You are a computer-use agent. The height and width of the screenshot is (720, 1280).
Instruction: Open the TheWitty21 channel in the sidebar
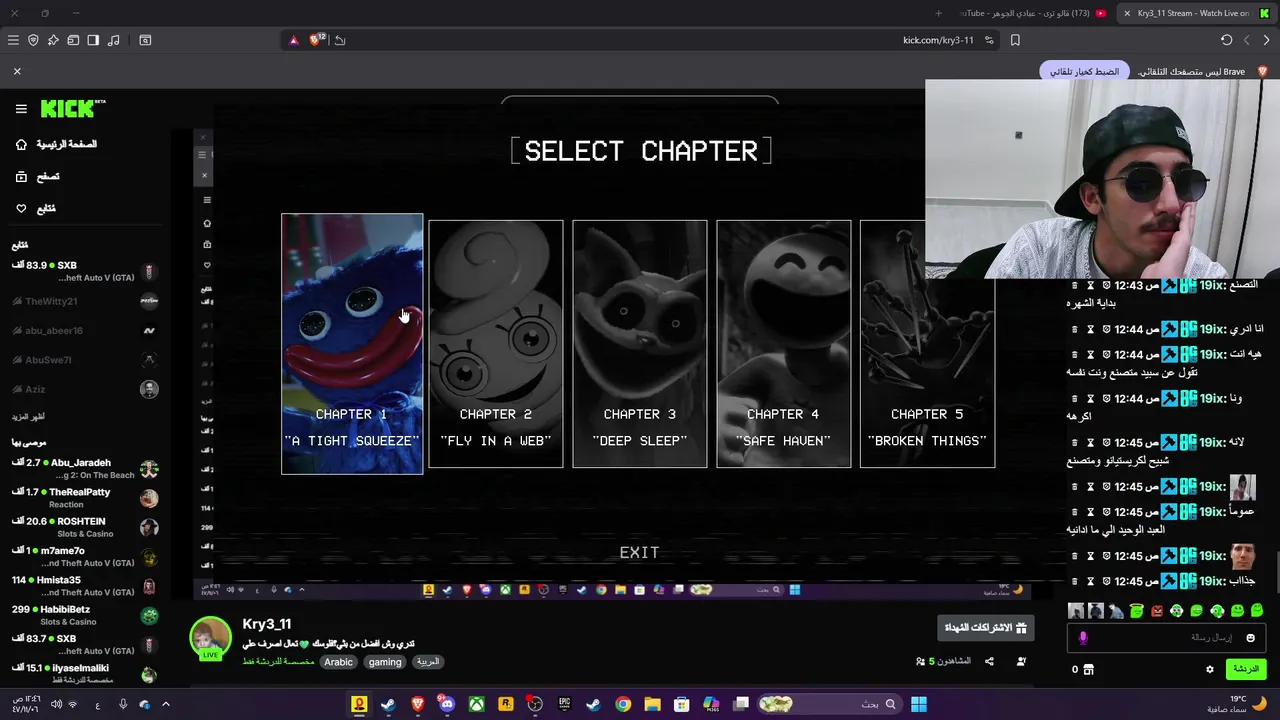click(85, 301)
